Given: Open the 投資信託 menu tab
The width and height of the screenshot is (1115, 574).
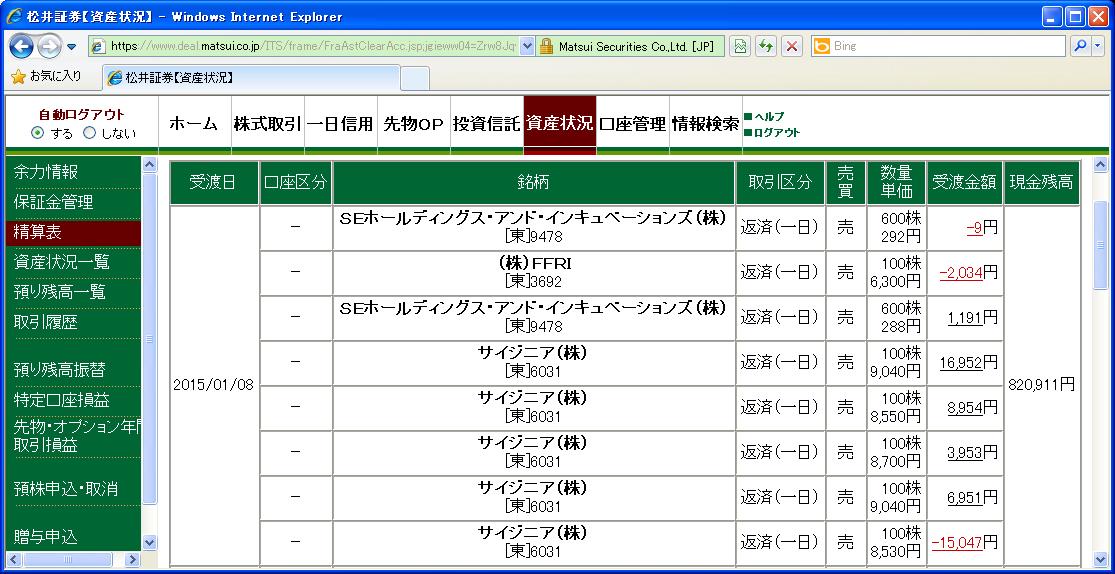Looking at the screenshot, I should point(486,124).
